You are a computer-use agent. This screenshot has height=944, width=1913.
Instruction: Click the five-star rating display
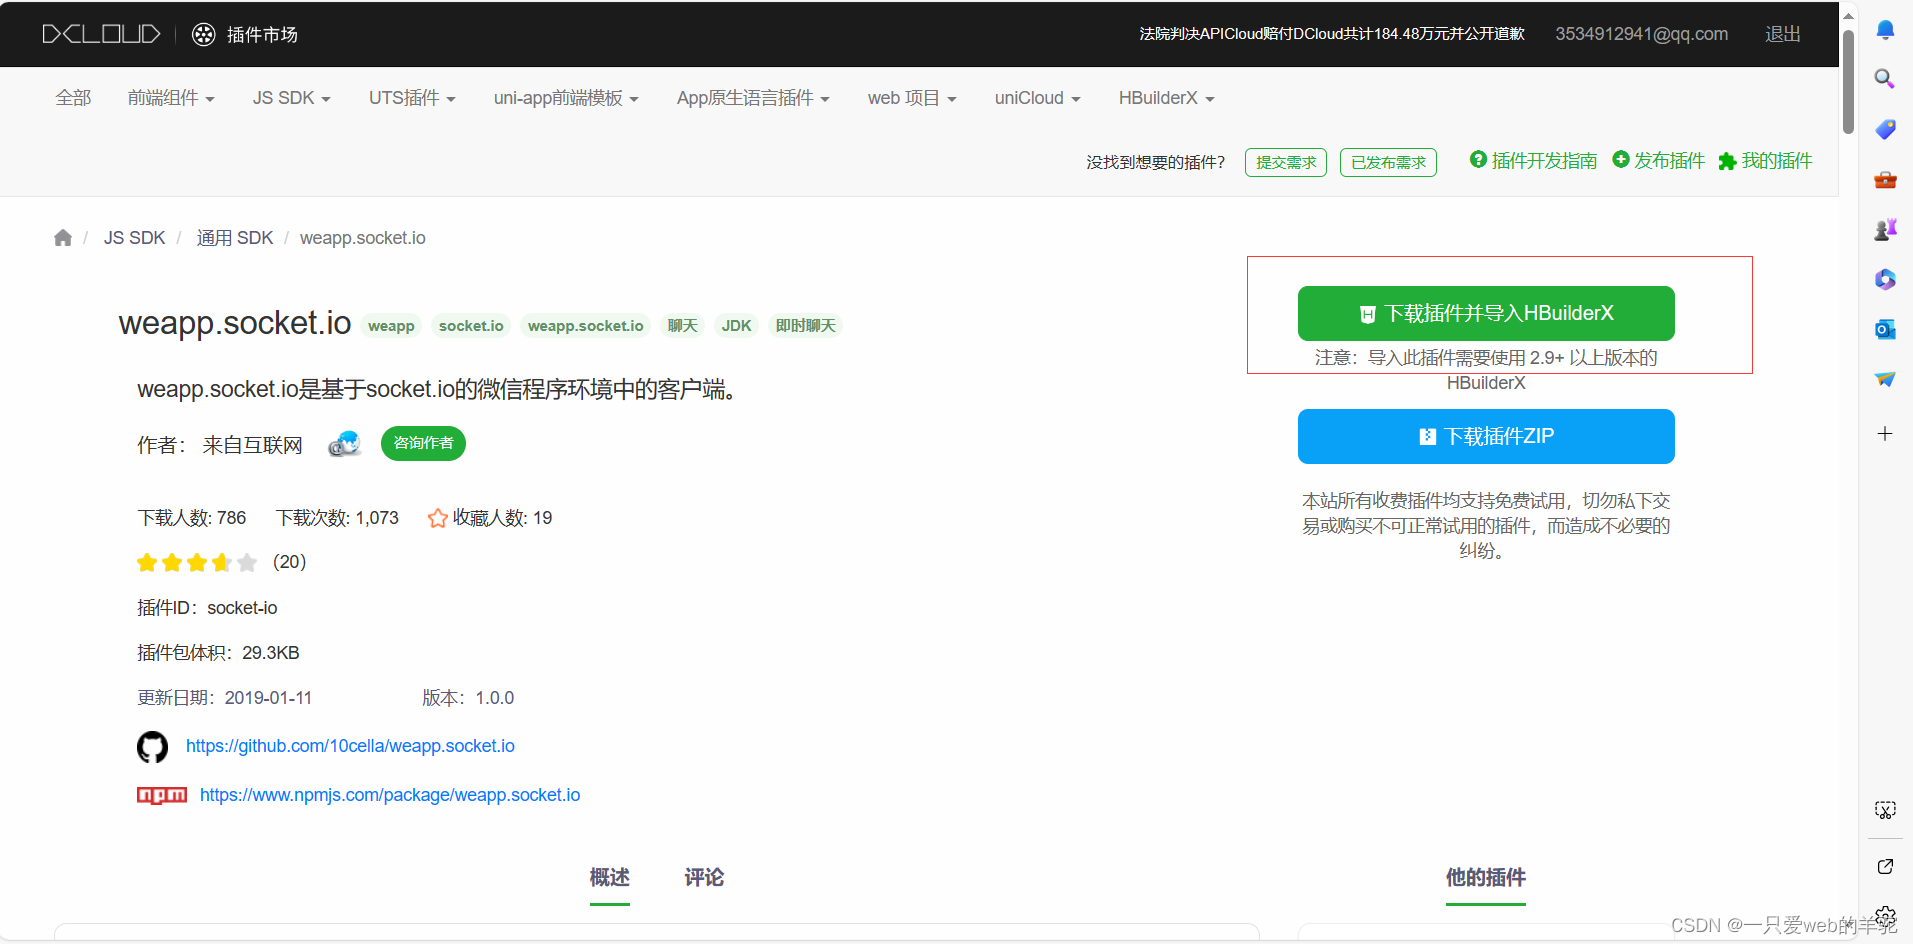coord(197,563)
